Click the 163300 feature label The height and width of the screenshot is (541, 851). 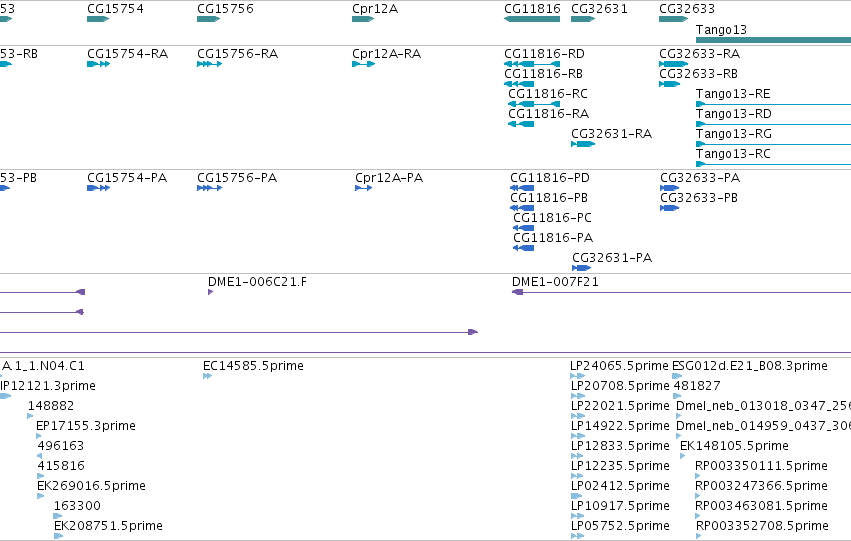coord(77,506)
